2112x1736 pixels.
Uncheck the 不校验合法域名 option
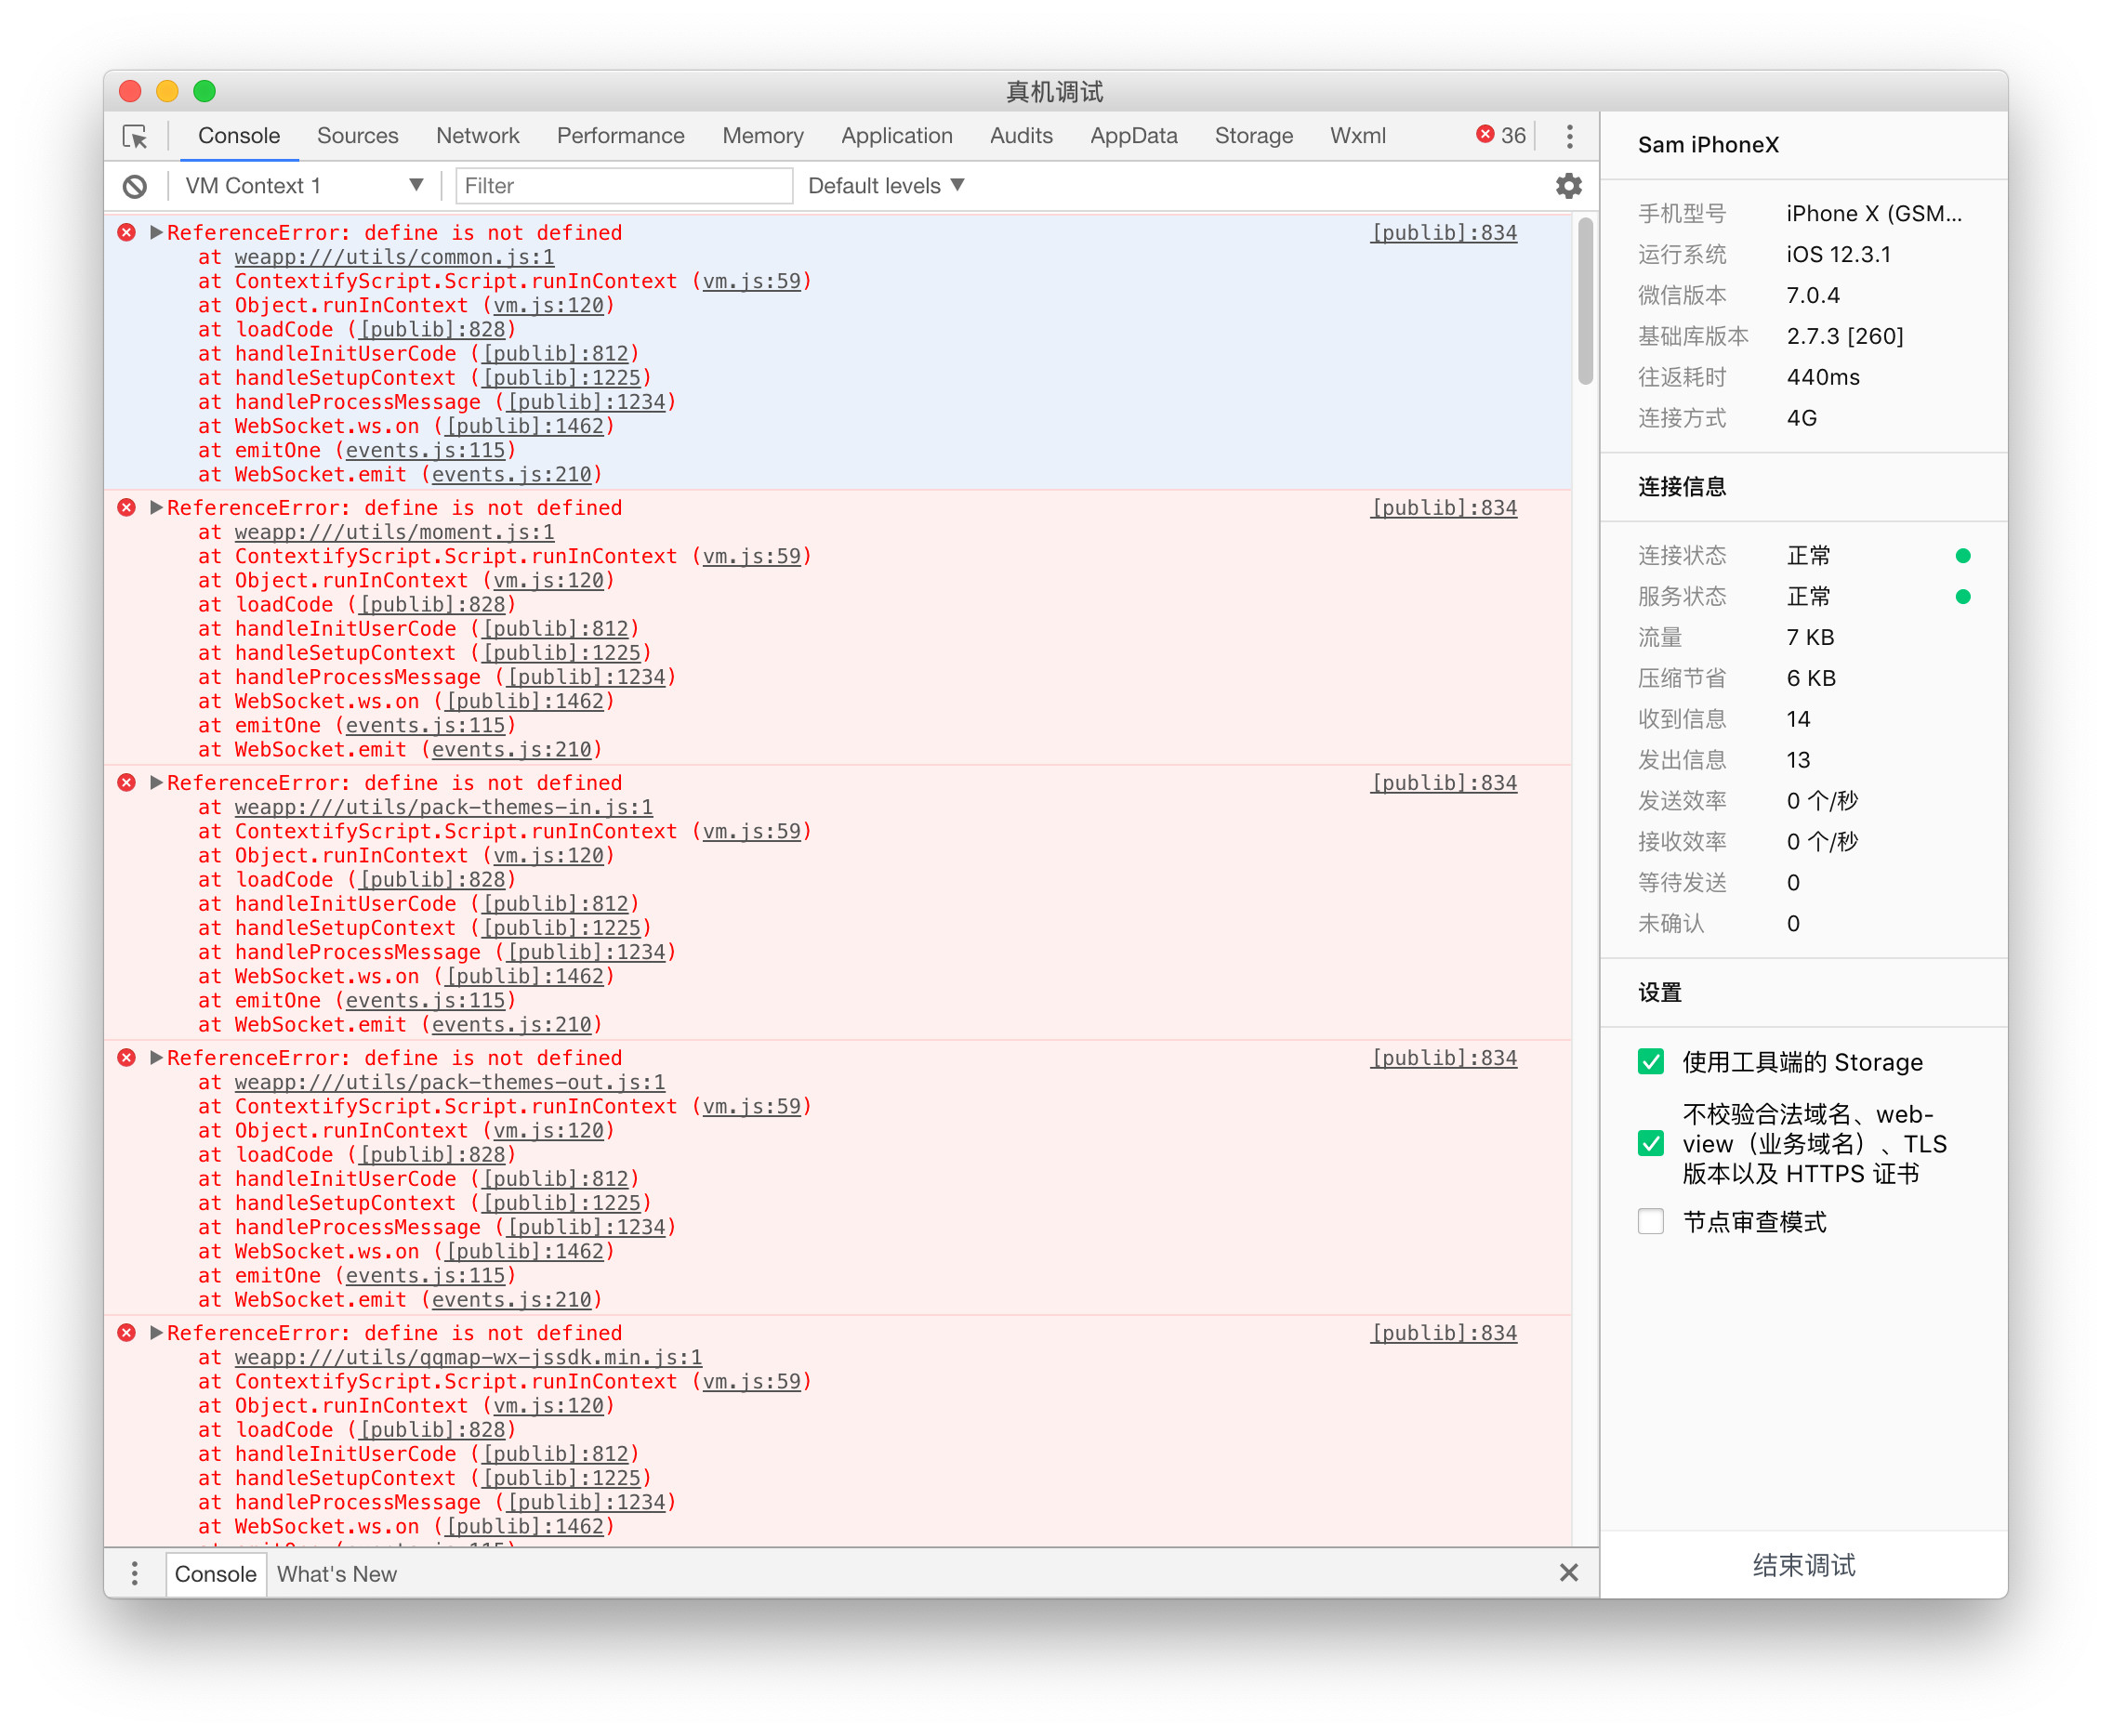pos(1650,1143)
